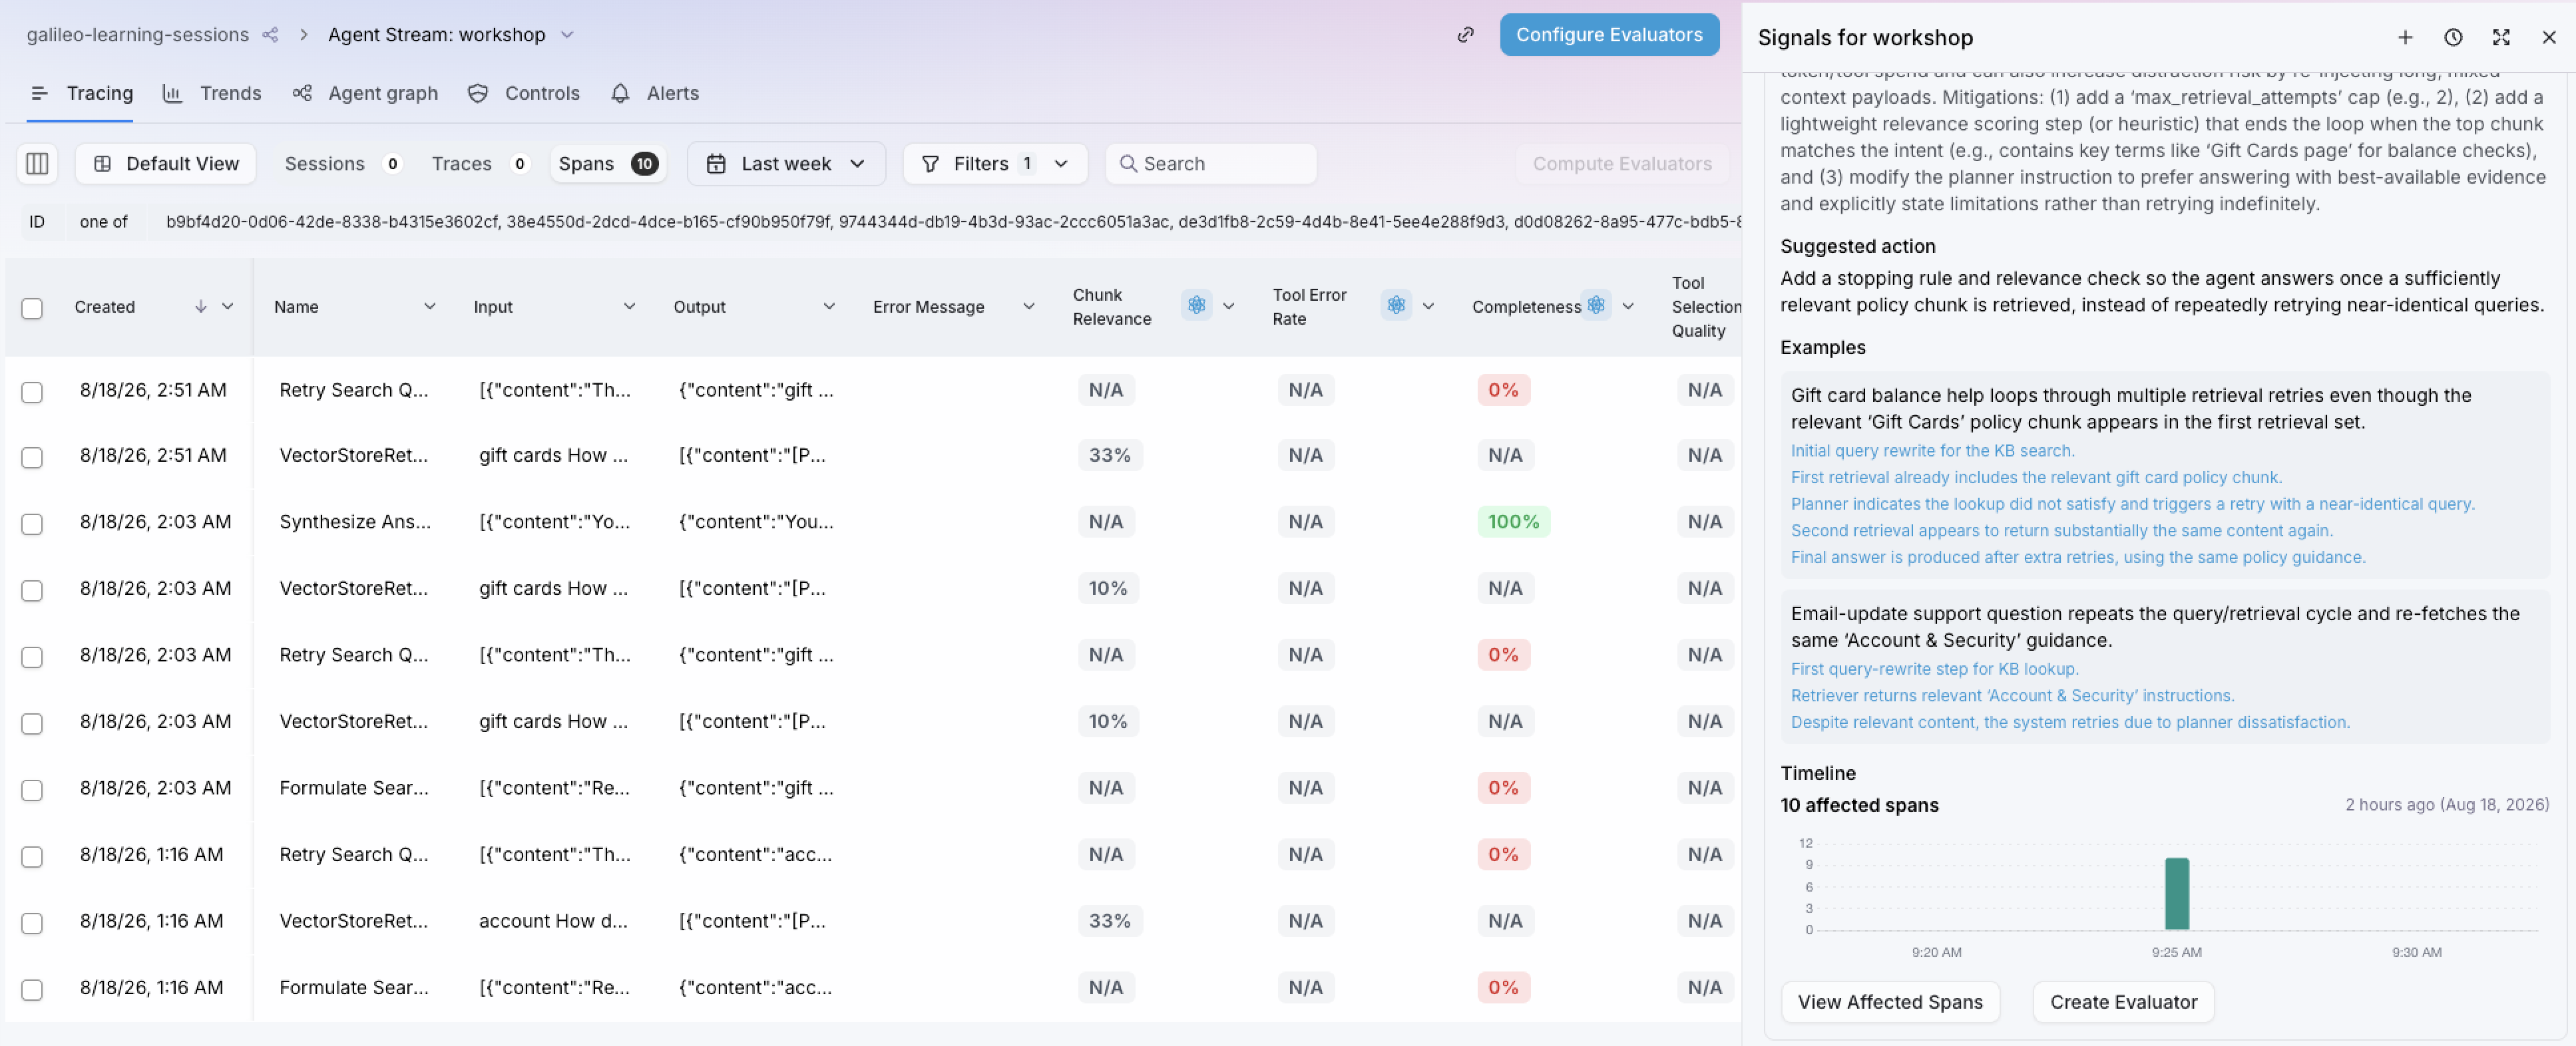Image resolution: width=2576 pixels, height=1046 pixels.
Task: Check the 1:16 AM Retry Search row checkbox
Action: click(x=32, y=857)
